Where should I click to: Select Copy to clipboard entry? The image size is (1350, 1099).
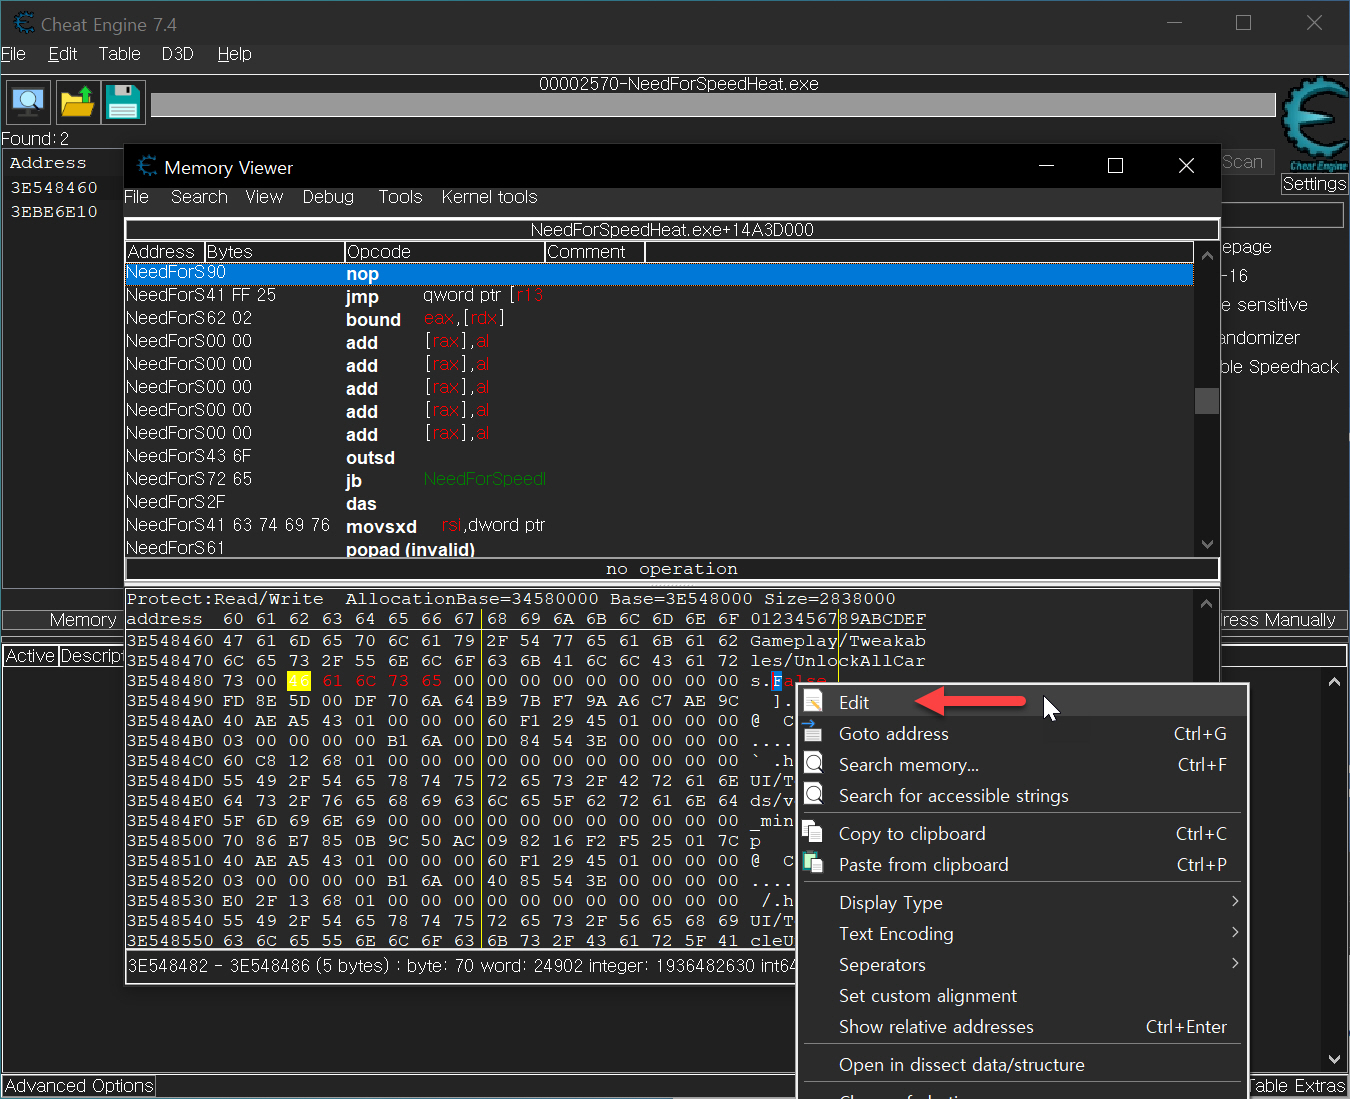[1022, 833]
